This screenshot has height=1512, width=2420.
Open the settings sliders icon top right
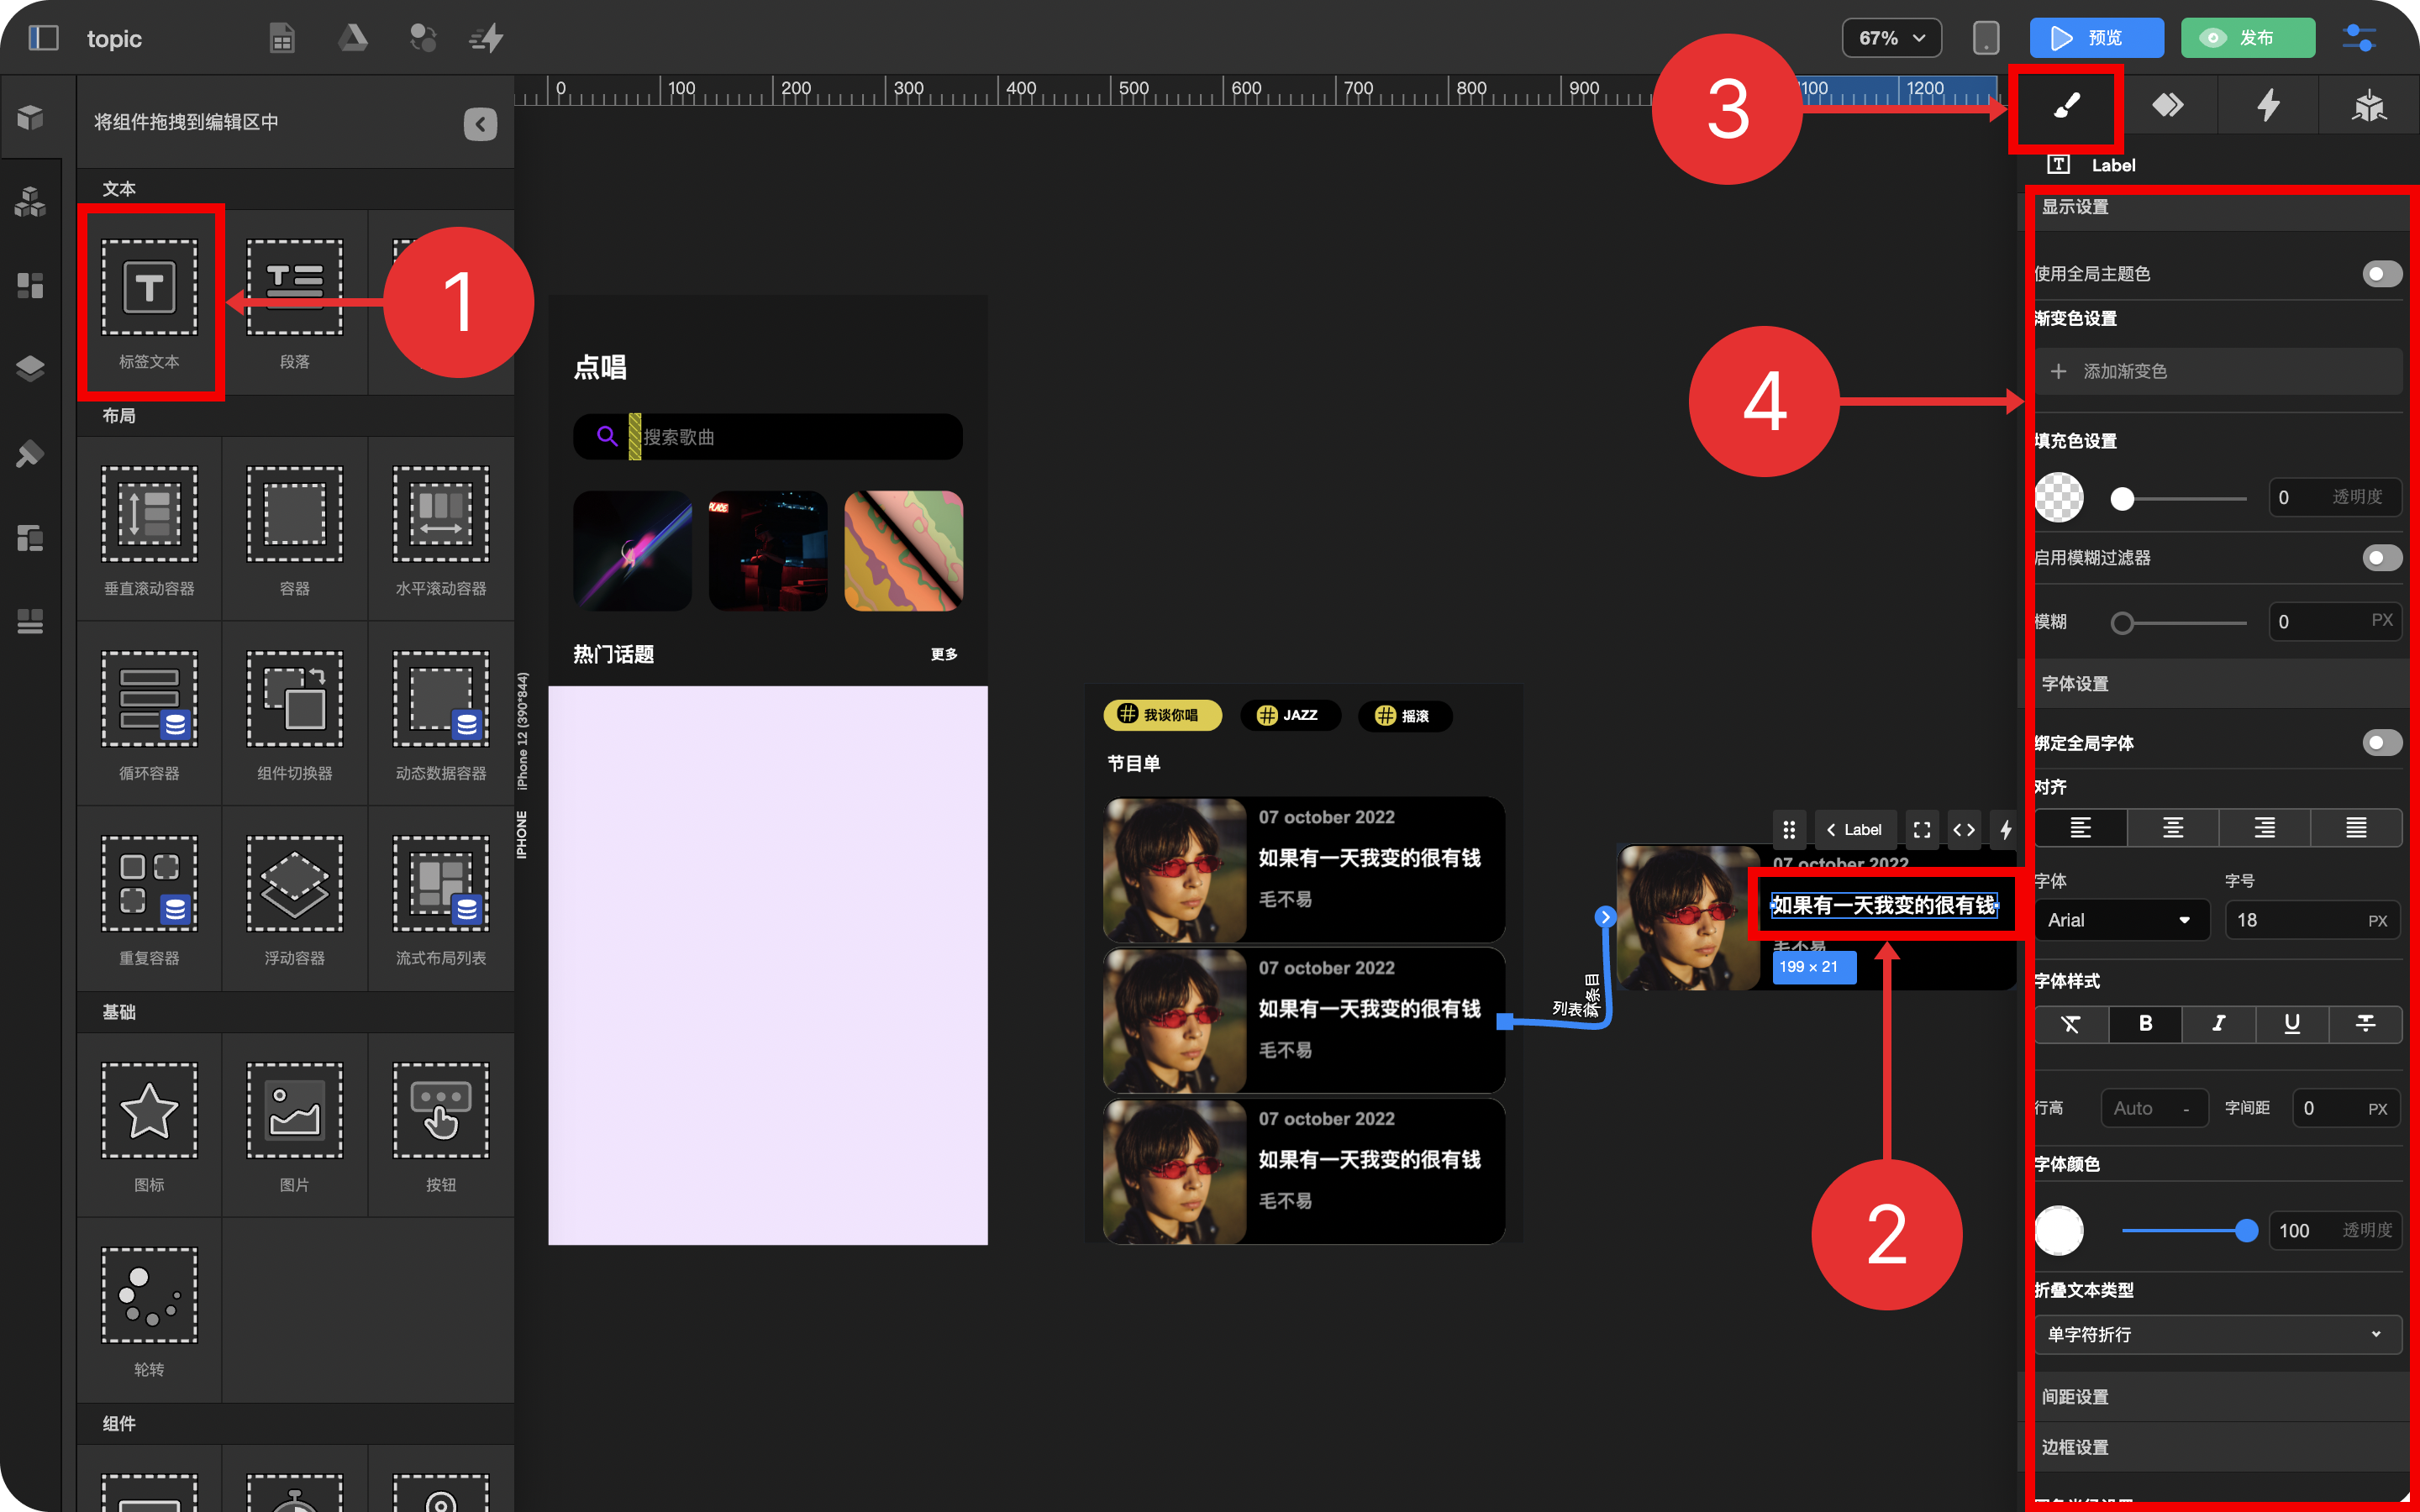(2360, 38)
